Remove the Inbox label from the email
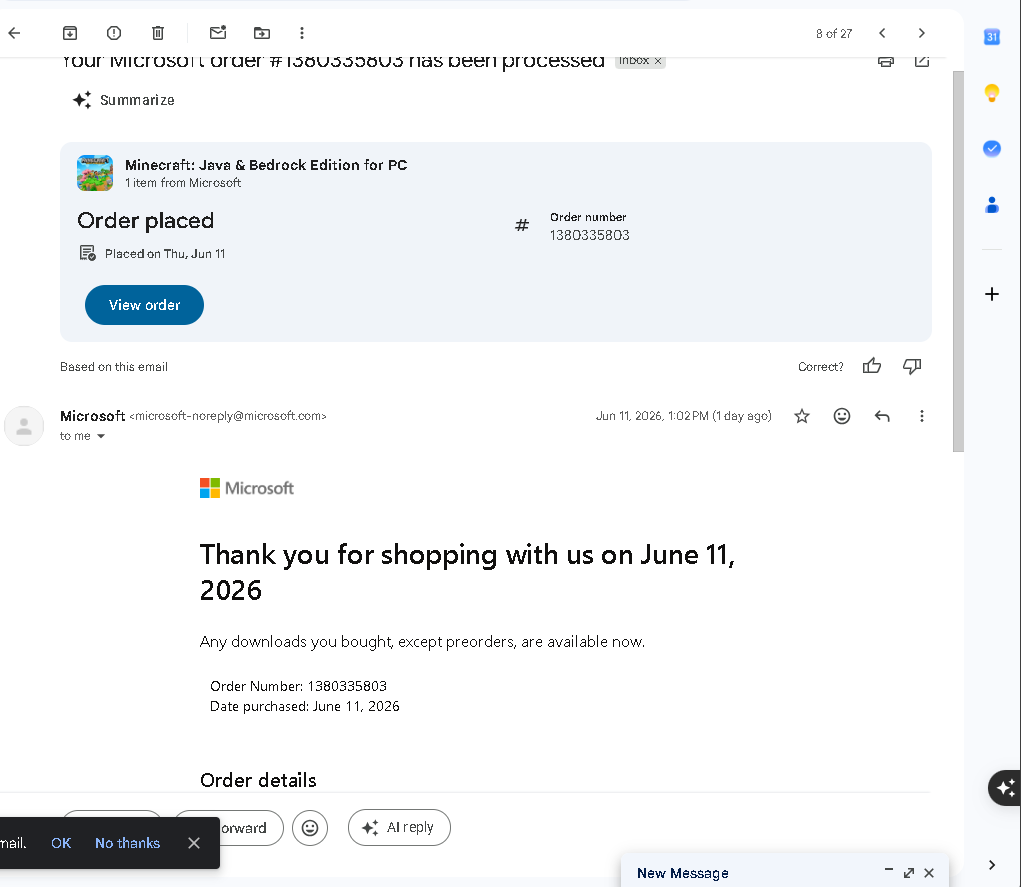 click(x=658, y=61)
